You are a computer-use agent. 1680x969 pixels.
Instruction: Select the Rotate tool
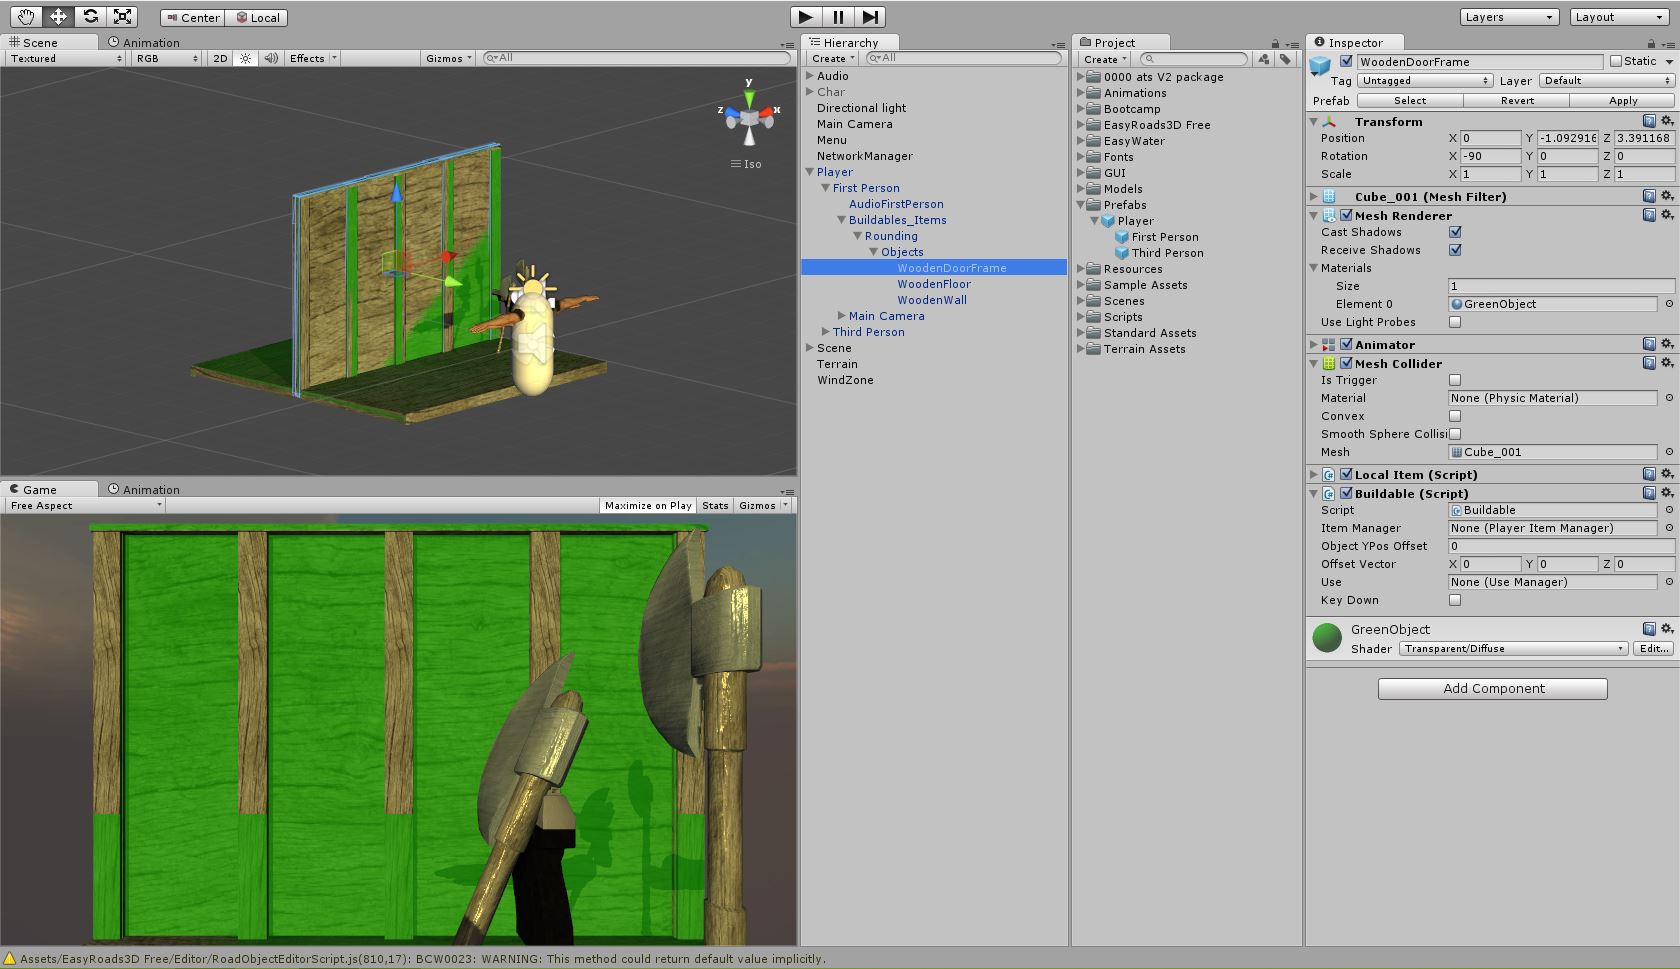pyautogui.click(x=90, y=16)
